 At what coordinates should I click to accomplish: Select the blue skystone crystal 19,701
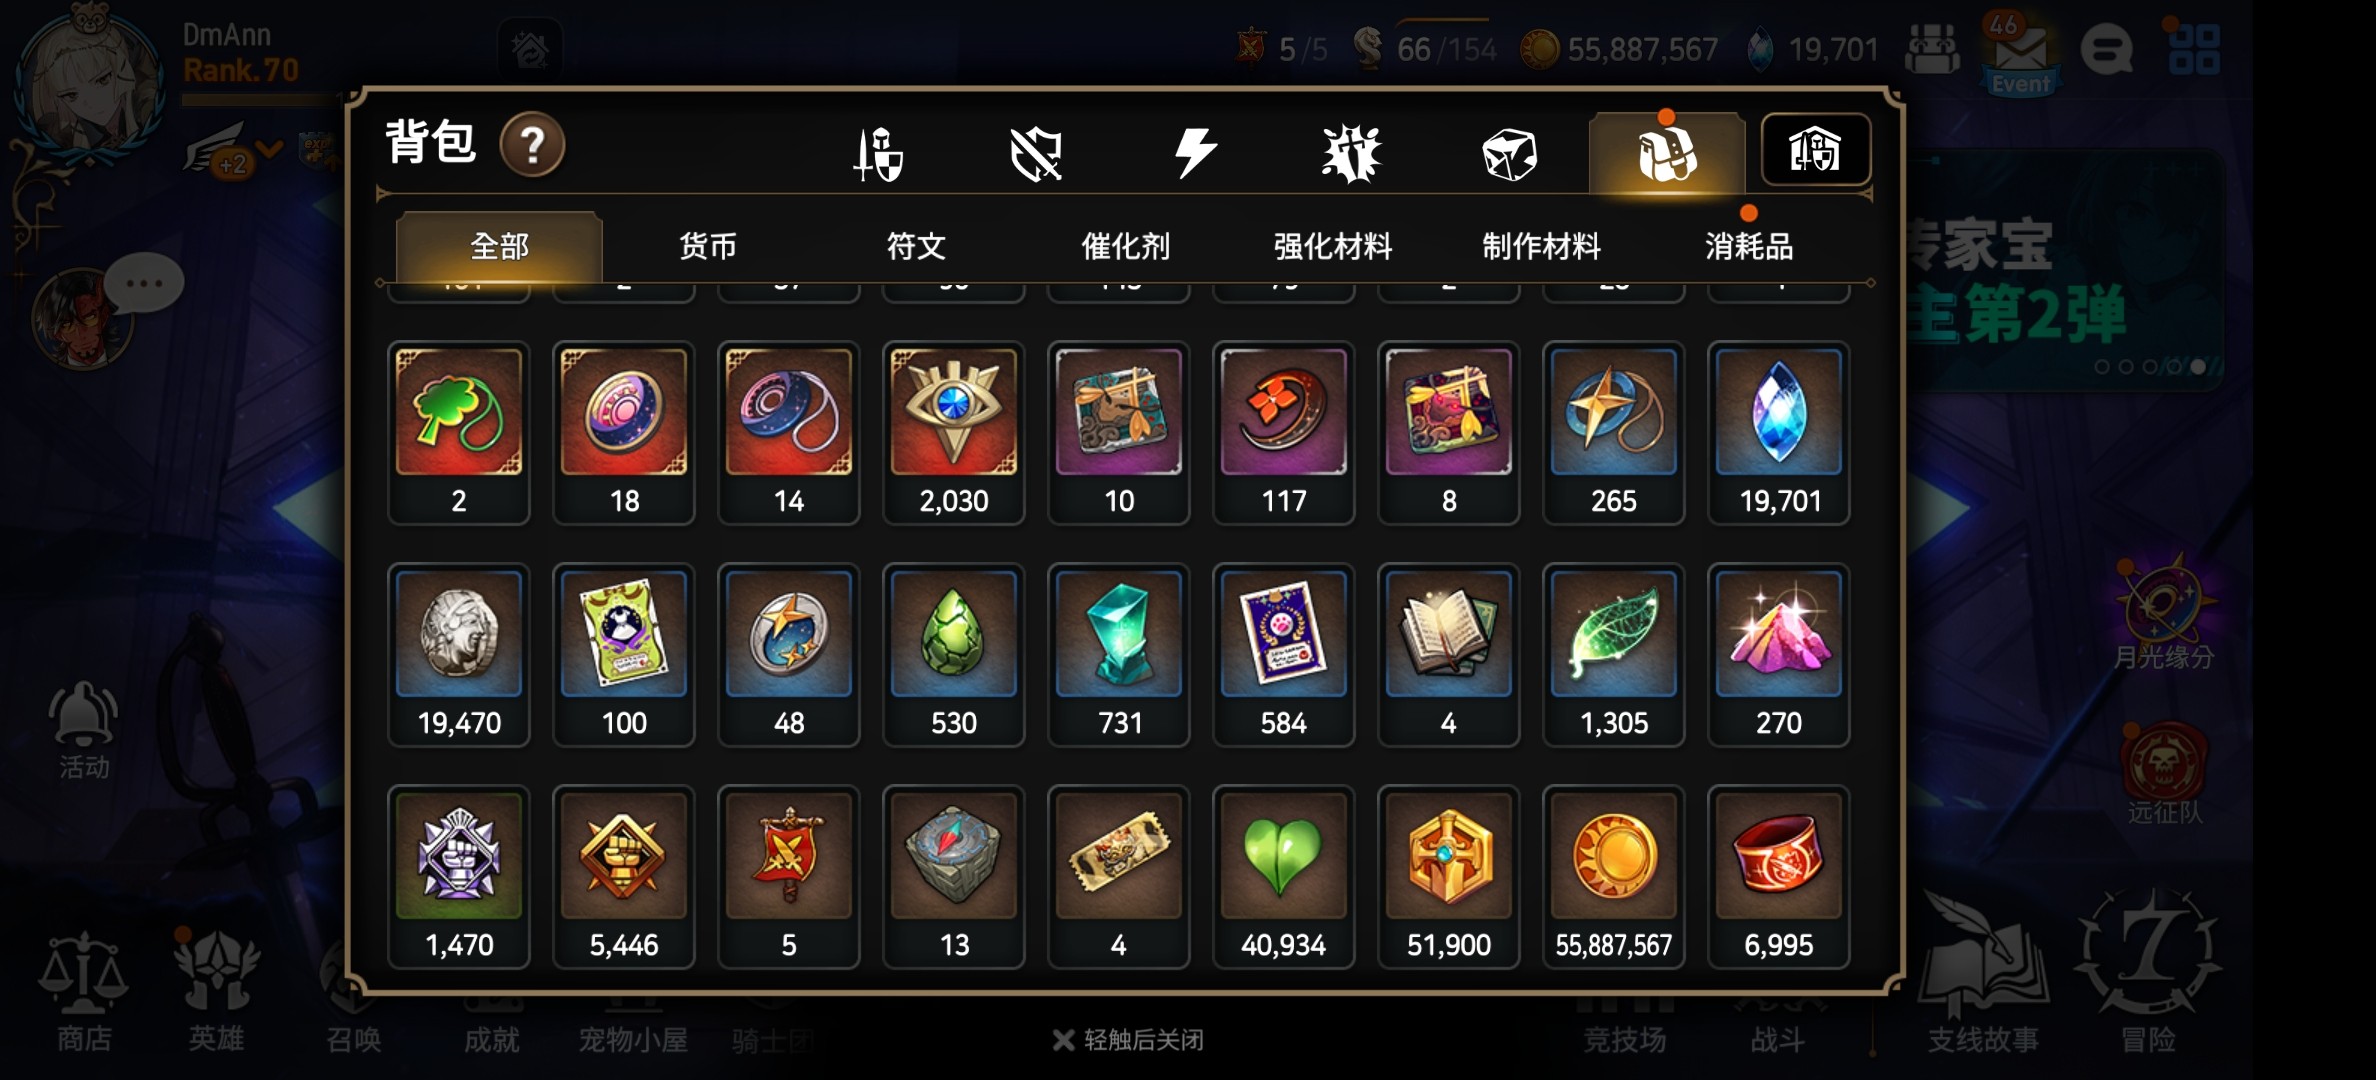point(1779,433)
